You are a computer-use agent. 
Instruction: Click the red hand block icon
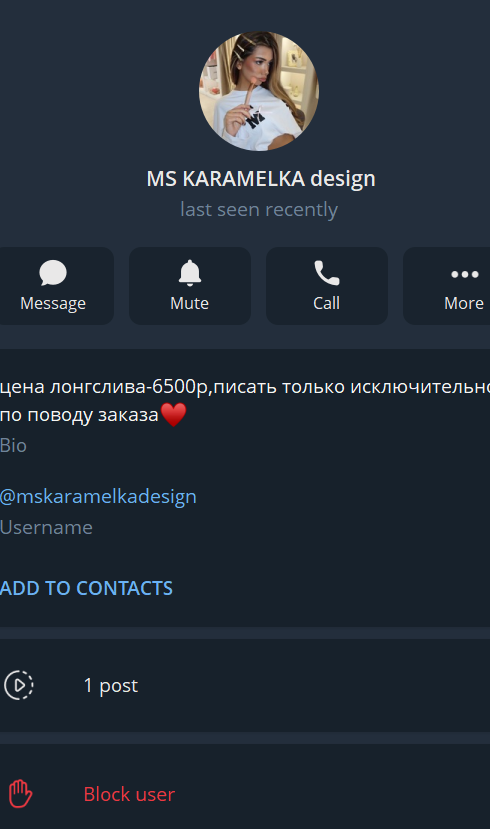(20, 794)
